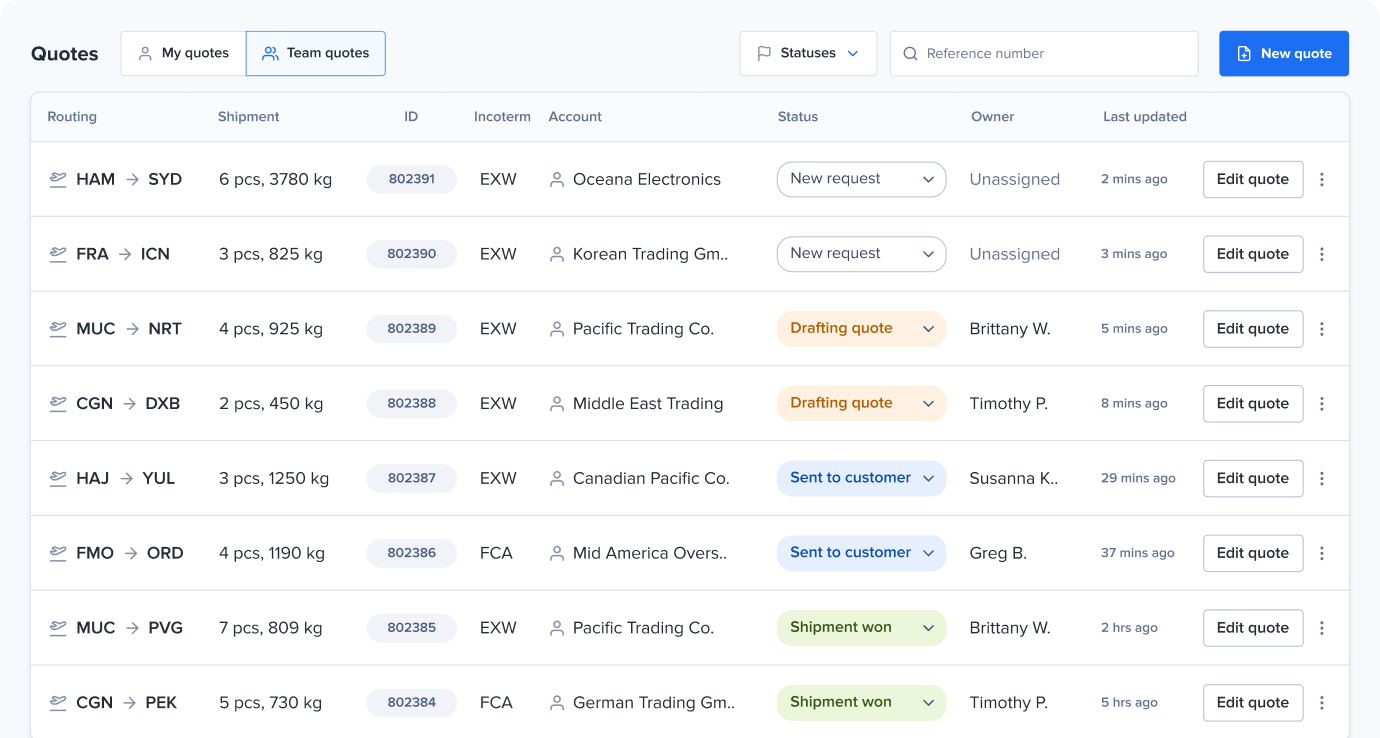This screenshot has height=738, width=1380.
Task: Open three-dot menu for CGN to PEK quote
Action: tap(1322, 703)
